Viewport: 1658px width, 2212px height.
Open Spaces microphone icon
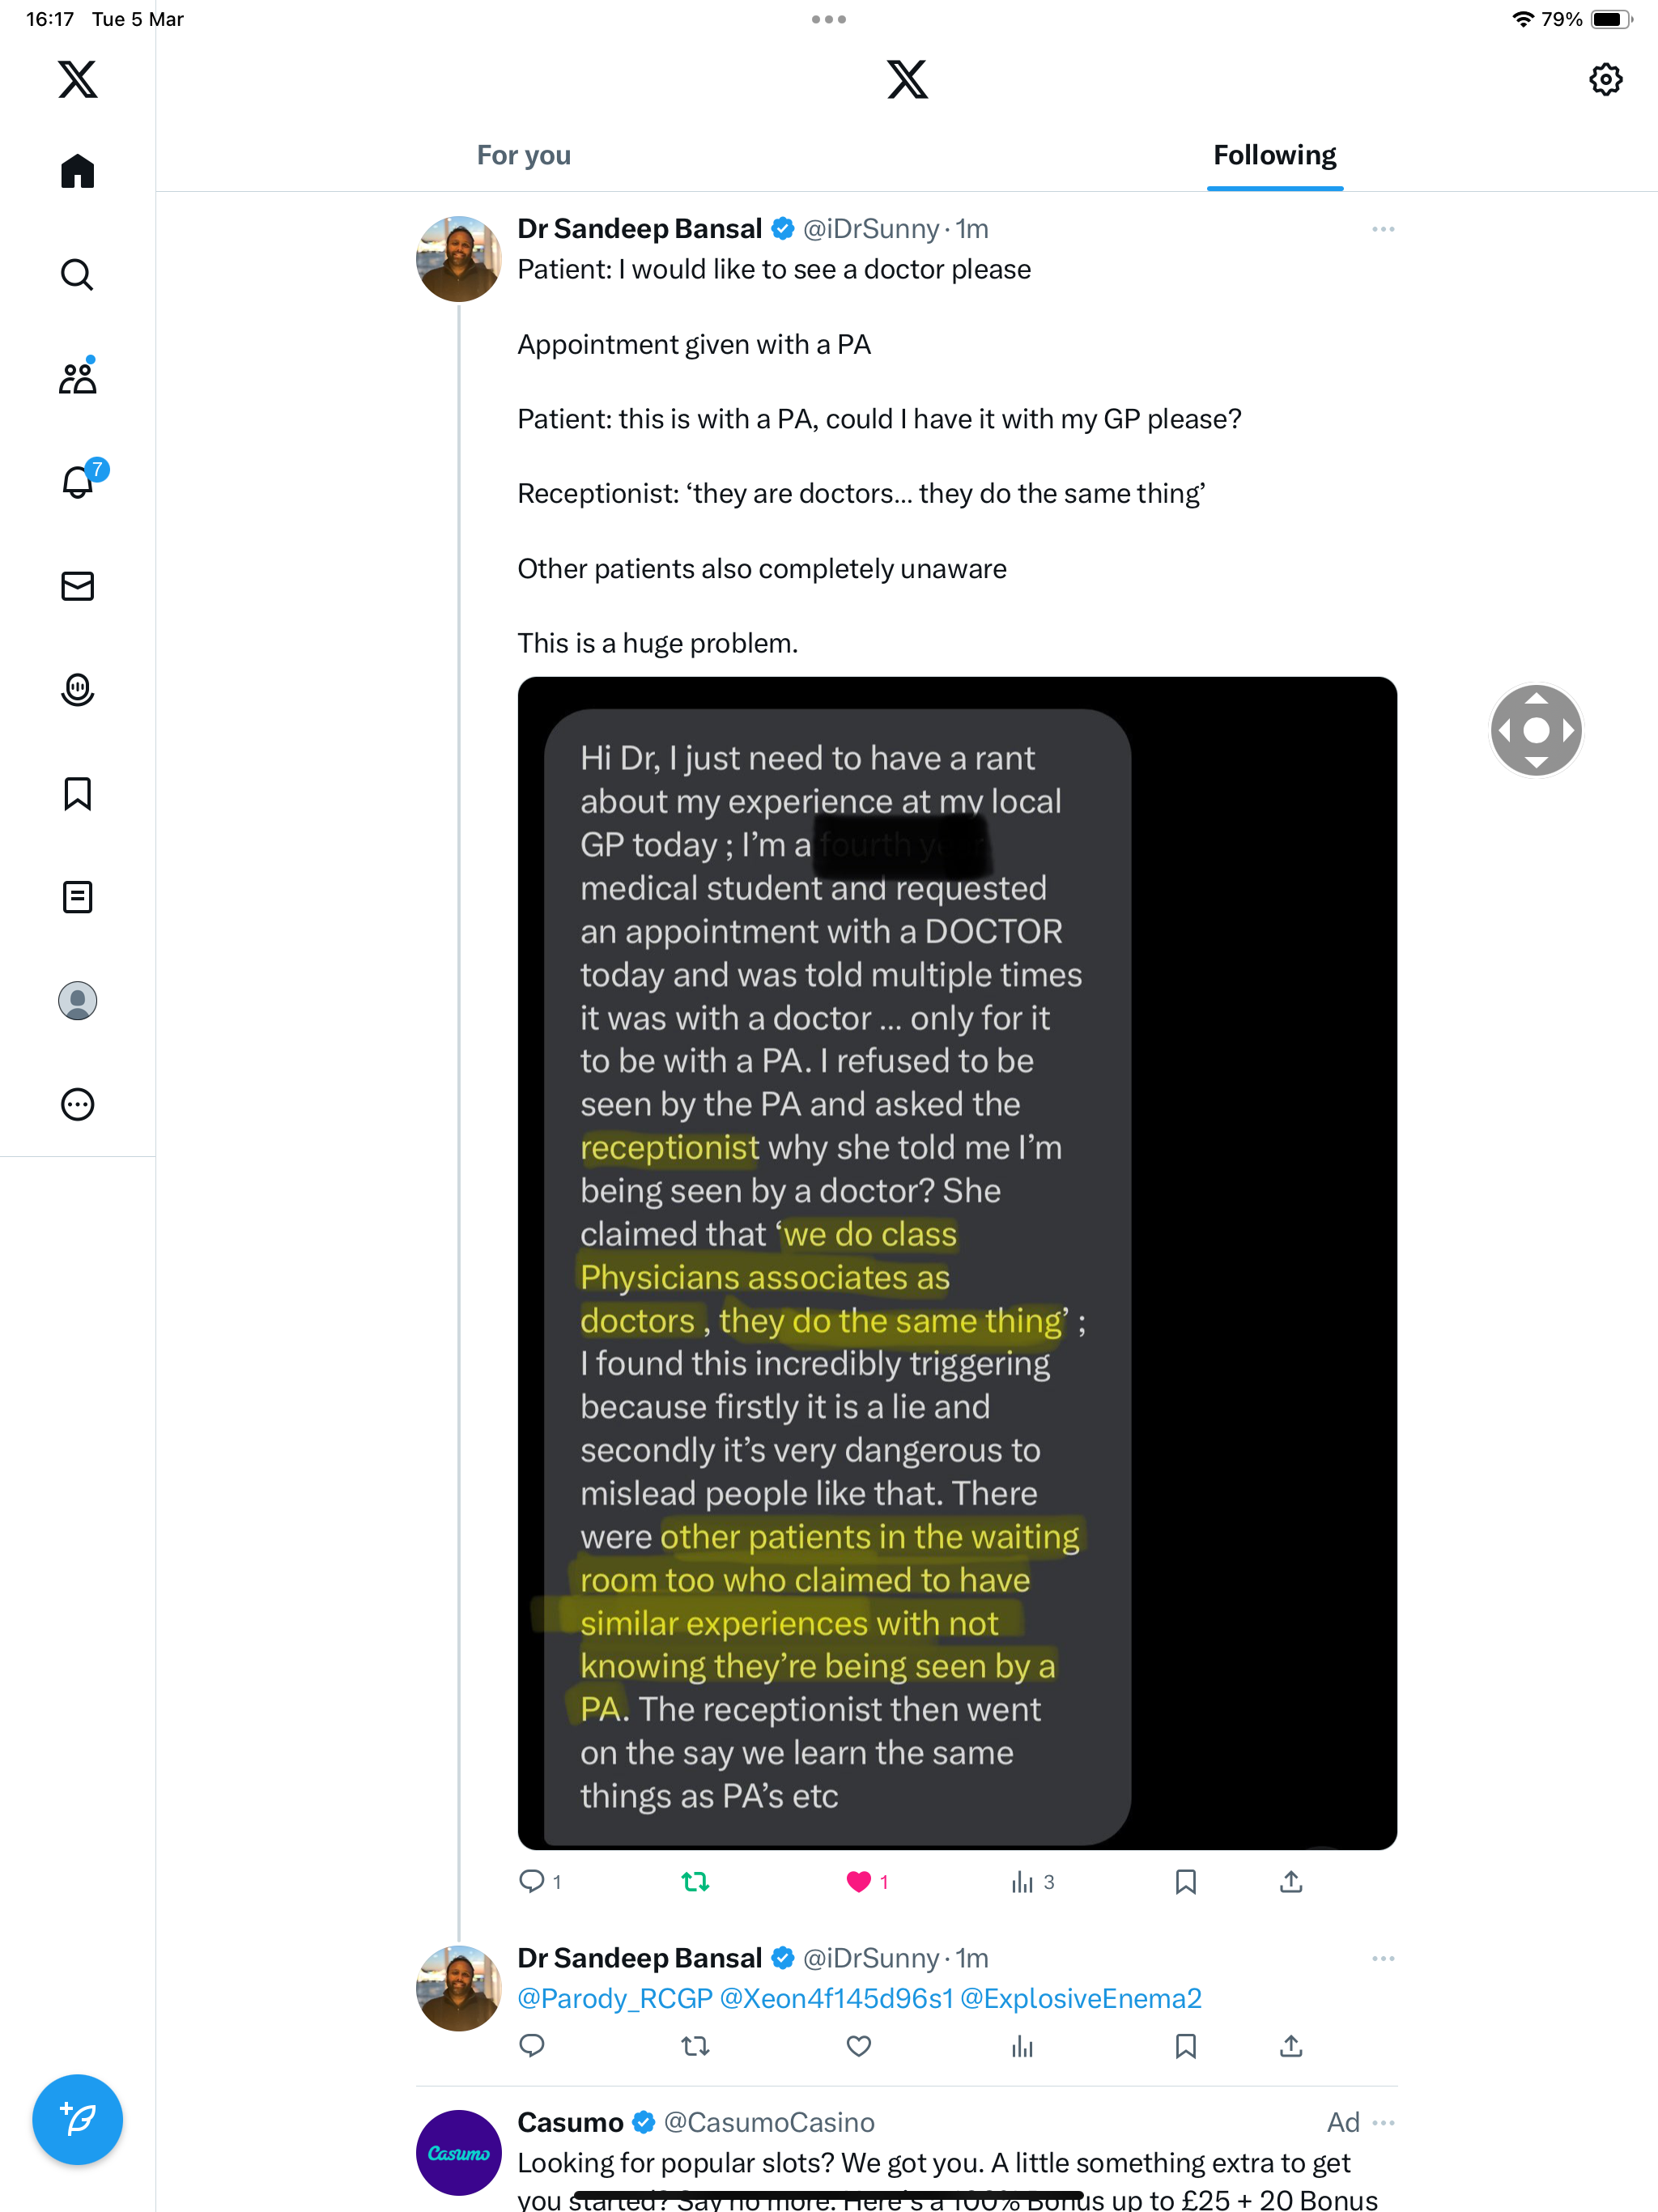tap(77, 690)
